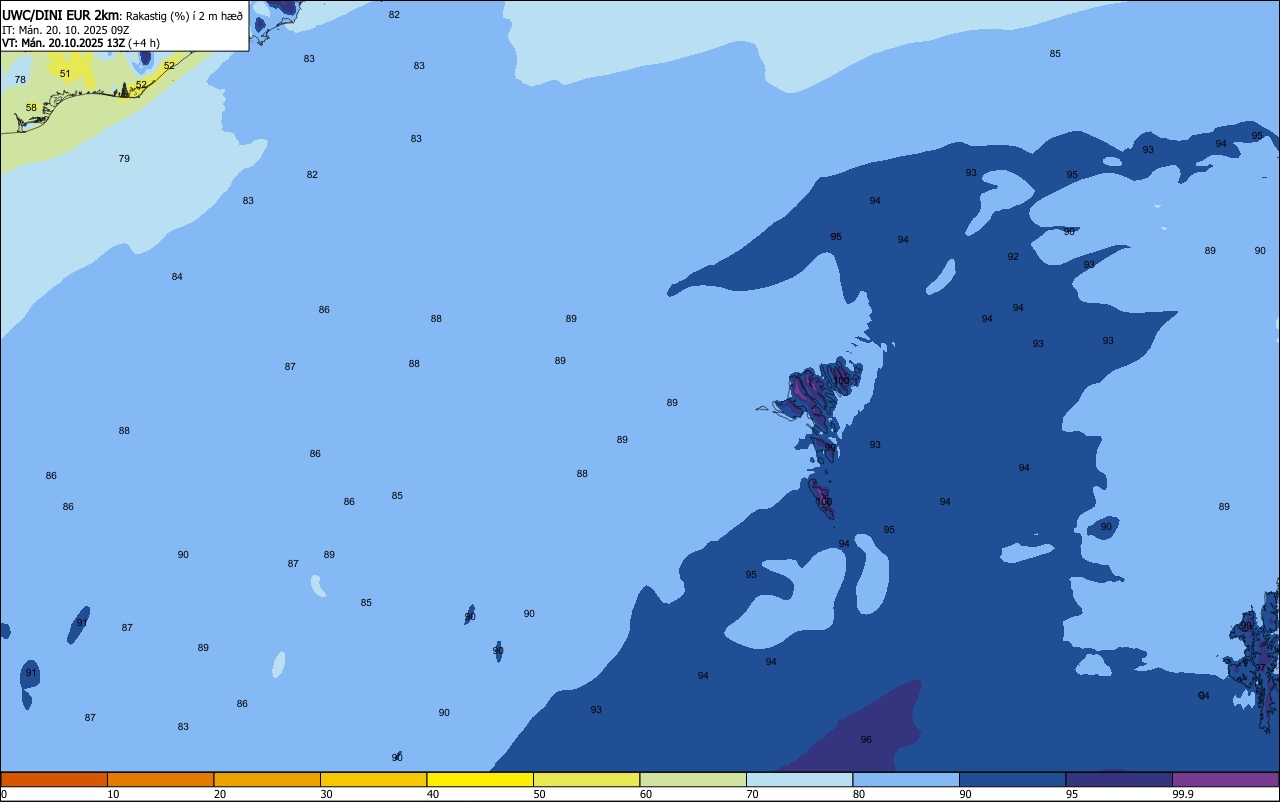Click the map value "92"
The image size is (1280, 802).
coord(1013,257)
